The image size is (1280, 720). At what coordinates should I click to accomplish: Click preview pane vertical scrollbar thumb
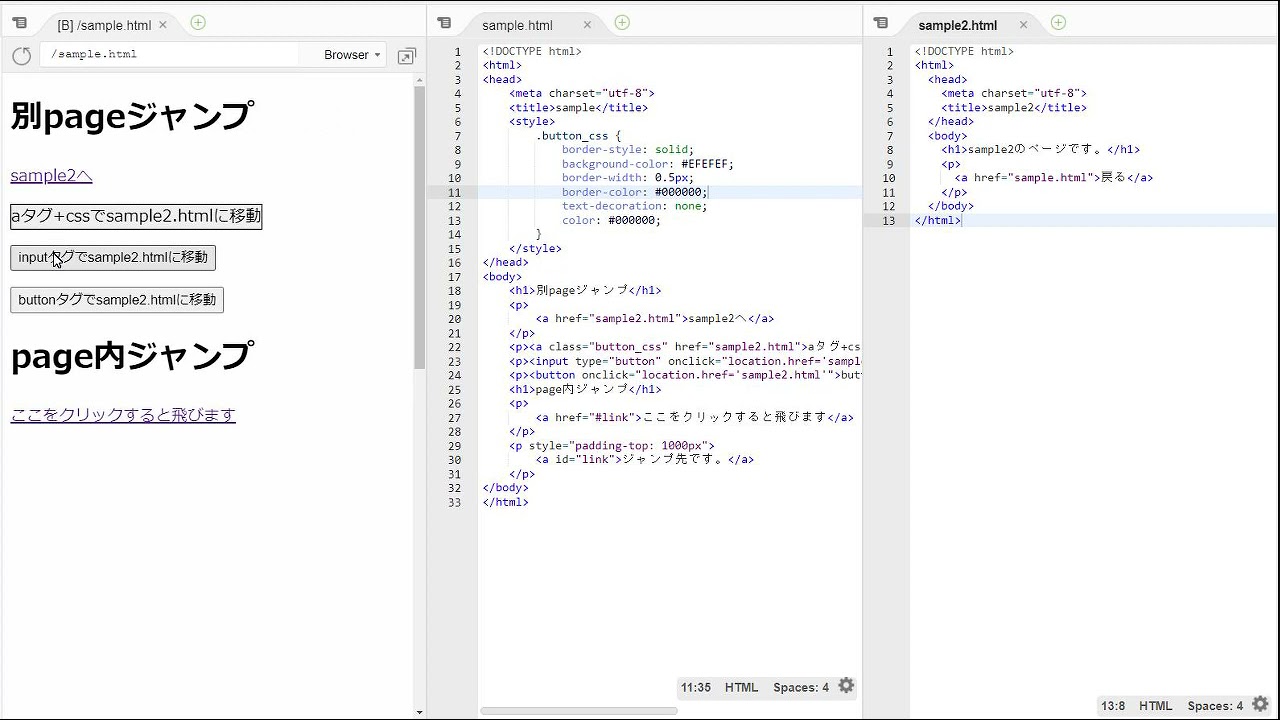(x=420, y=228)
